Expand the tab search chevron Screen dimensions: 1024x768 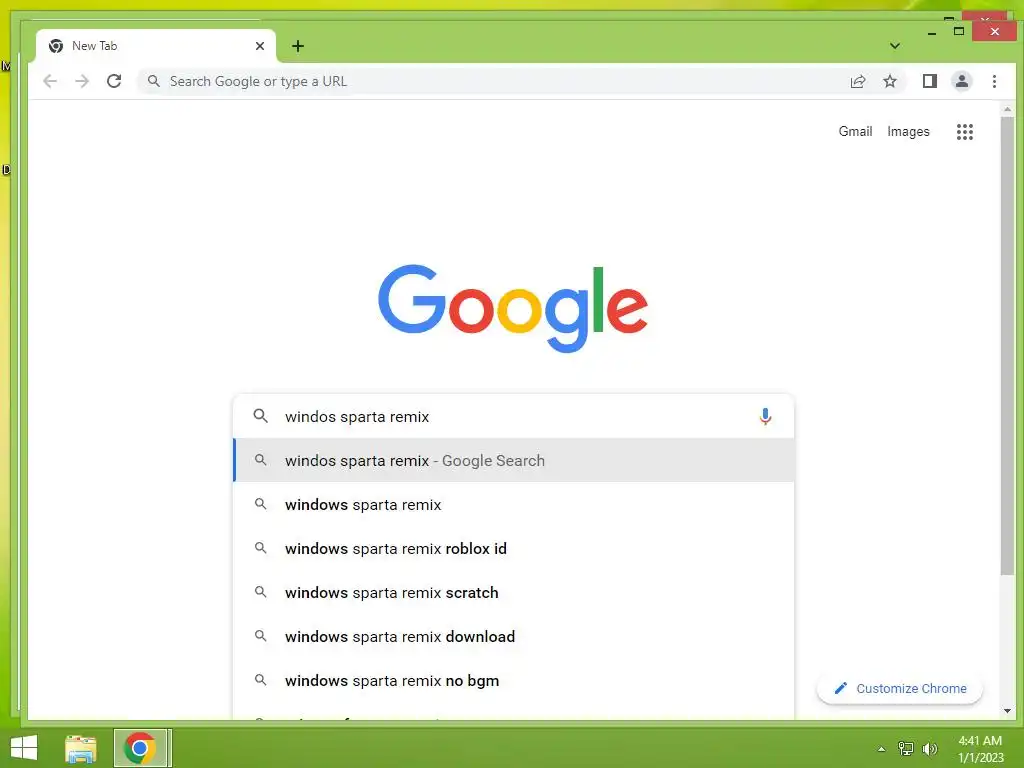point(895,46)
